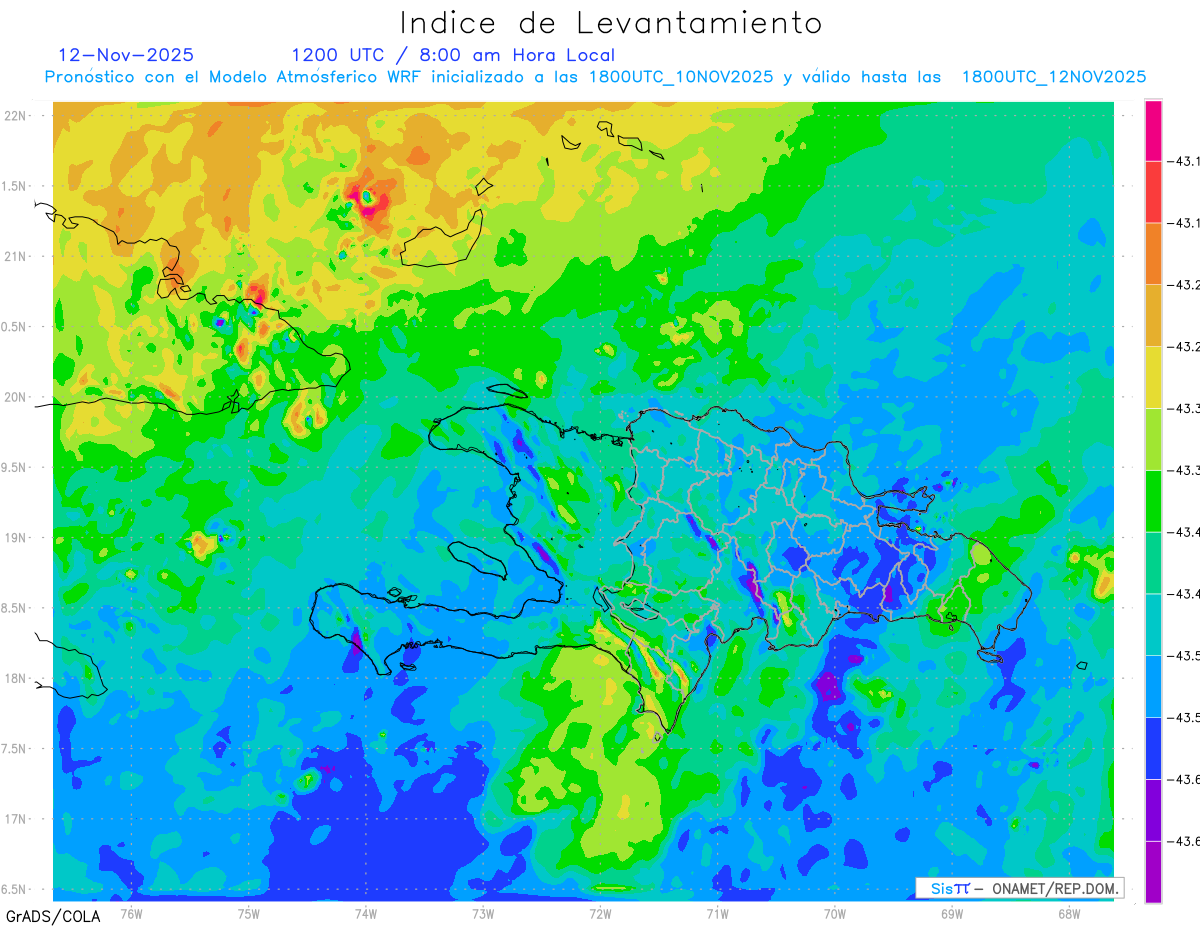Click the '6.5N' latitude label
This screenshot has height=927, width=1200.
tap(16, 889)
